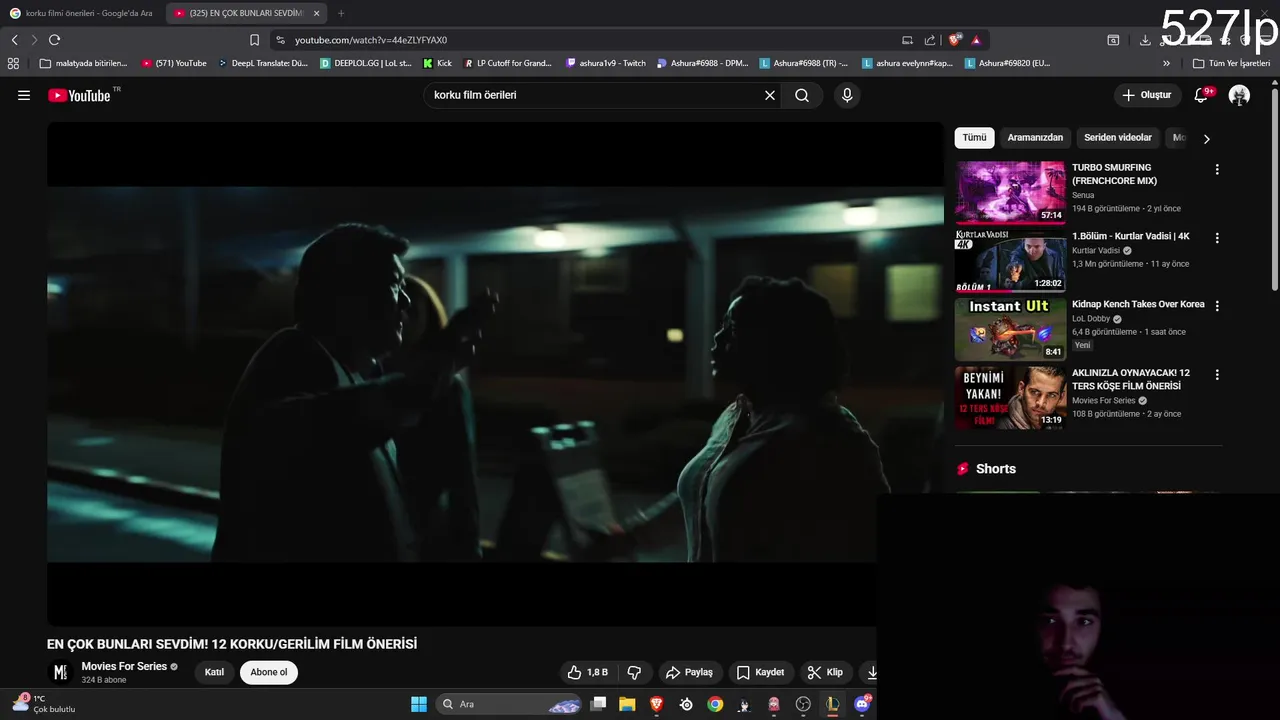Screen dimensions: 1280x720
Task: Open SteelSeries app from taskbar
Action: 686,704
